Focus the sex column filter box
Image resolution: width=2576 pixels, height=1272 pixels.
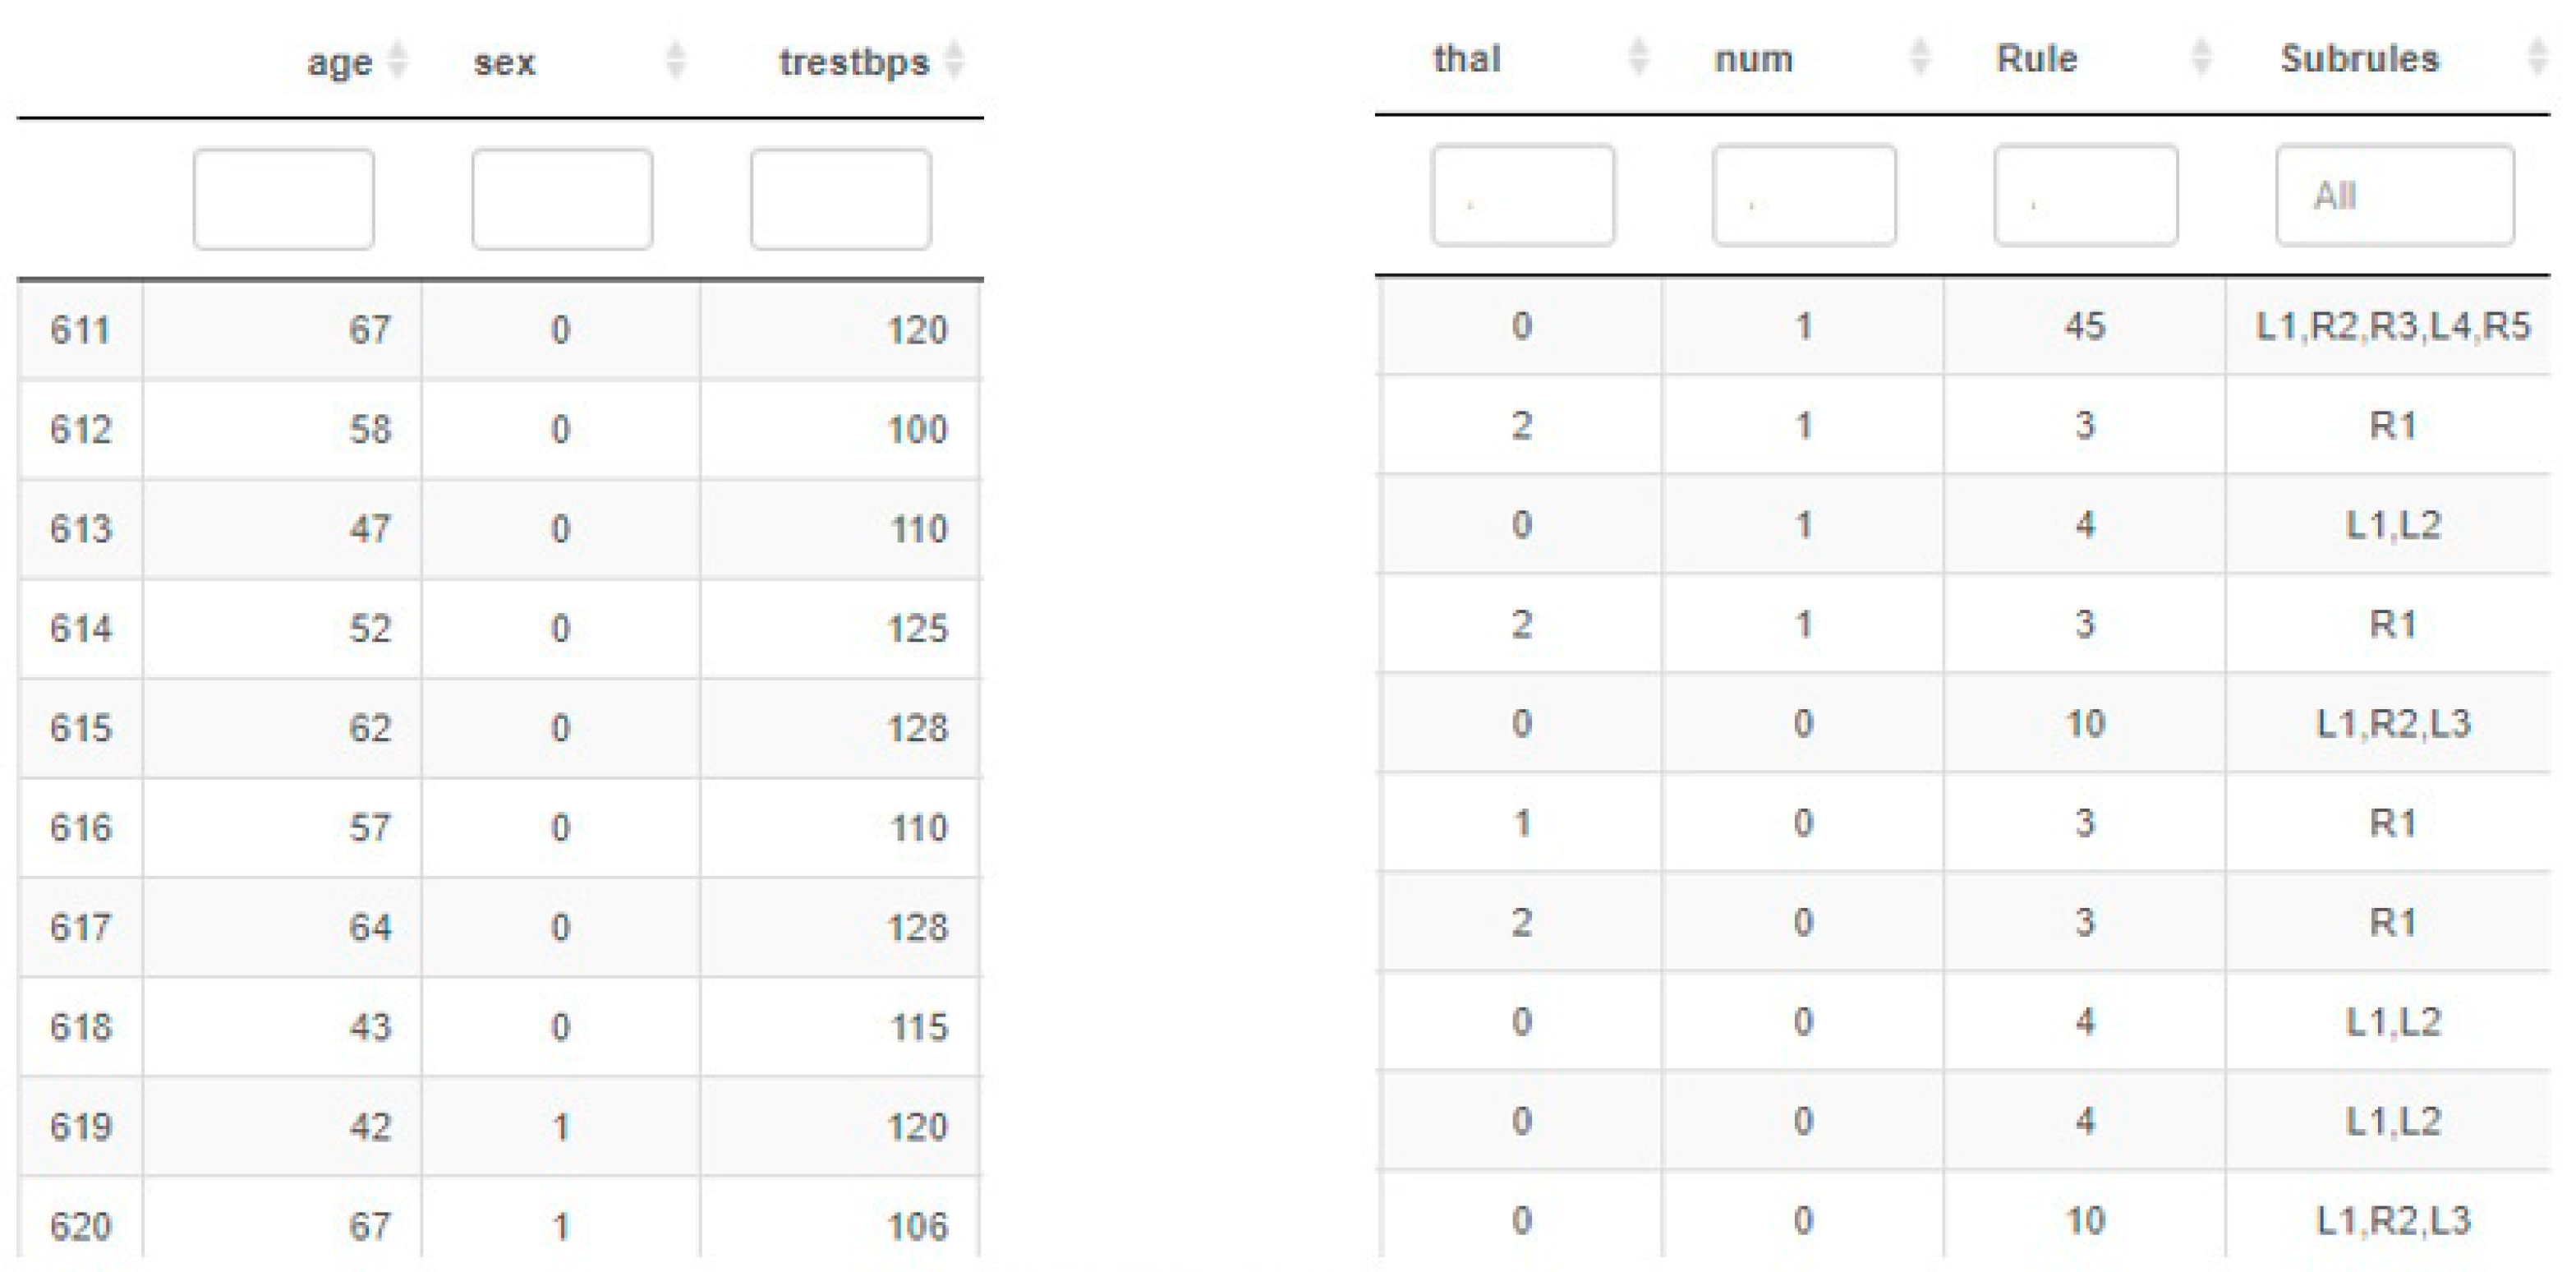tap(562, 199)
